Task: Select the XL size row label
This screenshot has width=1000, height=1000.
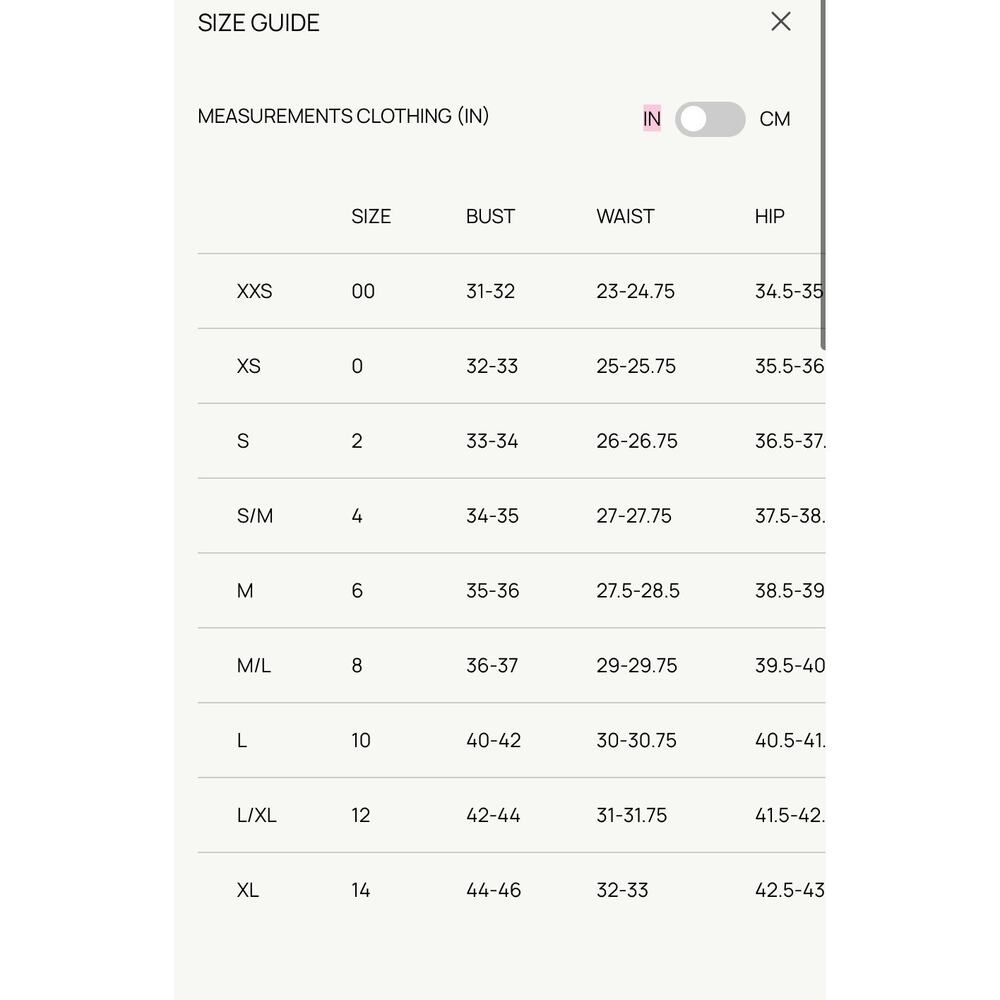Action: click(247, 890)
